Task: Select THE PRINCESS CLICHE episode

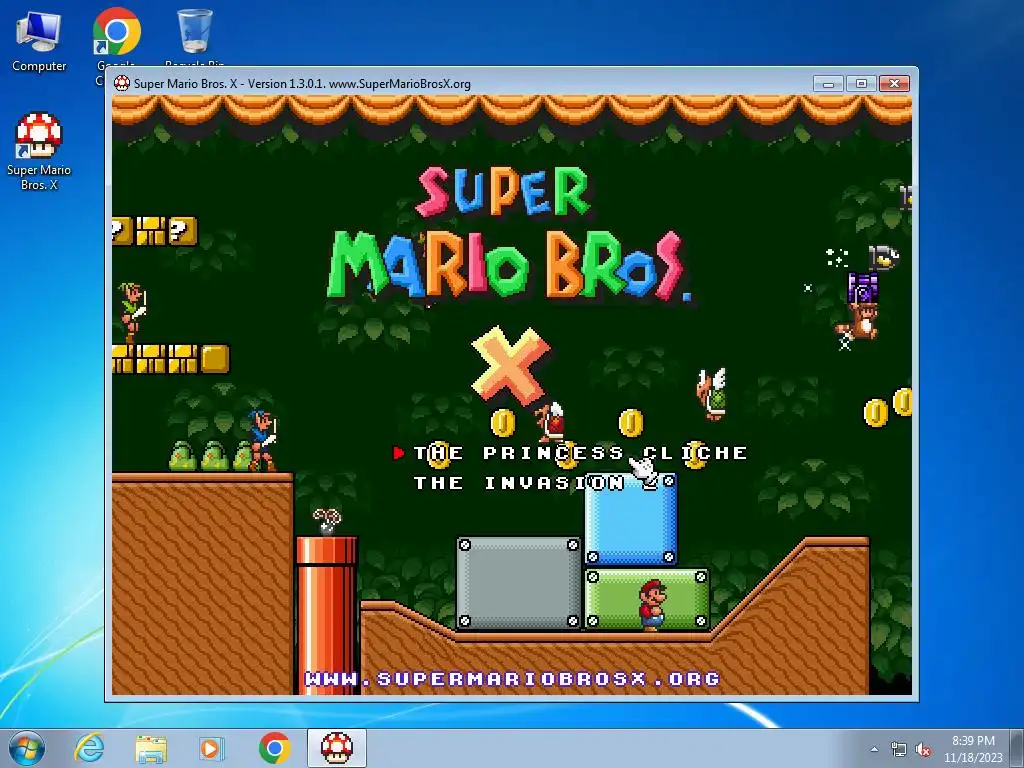Action: coord(581,453)
